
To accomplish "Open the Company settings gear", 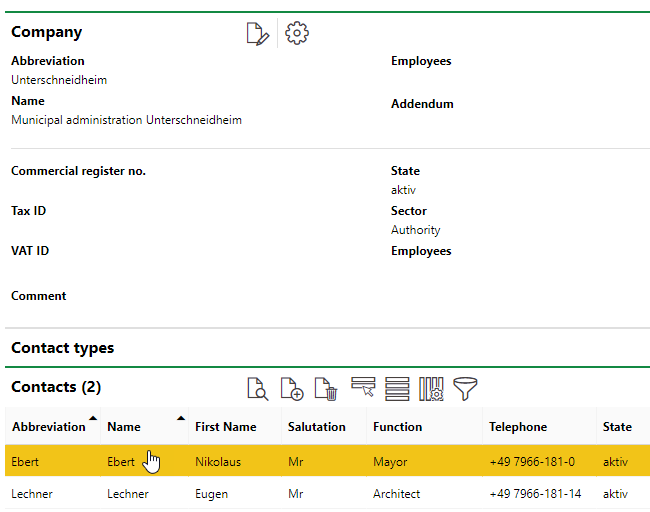I will (297, 33).
